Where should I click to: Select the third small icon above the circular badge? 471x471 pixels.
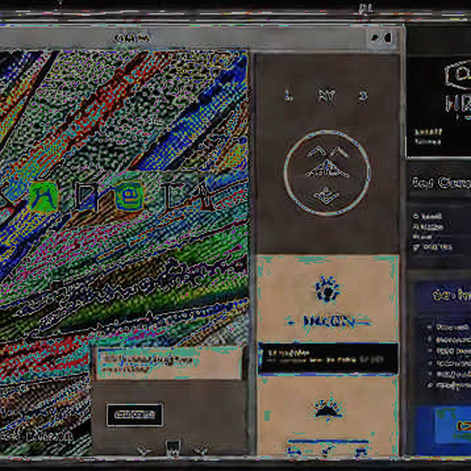click(363, 97)
